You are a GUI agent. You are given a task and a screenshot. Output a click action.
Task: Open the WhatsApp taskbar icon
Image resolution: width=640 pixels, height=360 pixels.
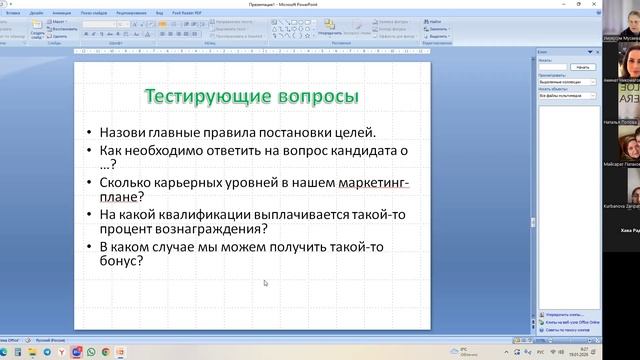[x=91, y=352]
